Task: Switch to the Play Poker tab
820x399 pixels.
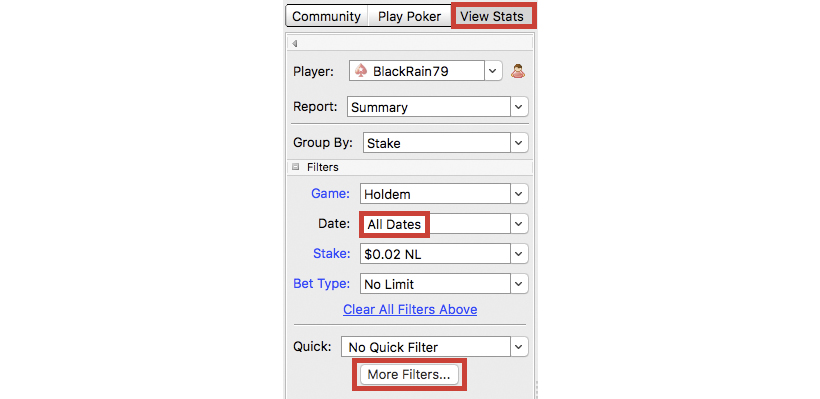Action: point(409,17)
